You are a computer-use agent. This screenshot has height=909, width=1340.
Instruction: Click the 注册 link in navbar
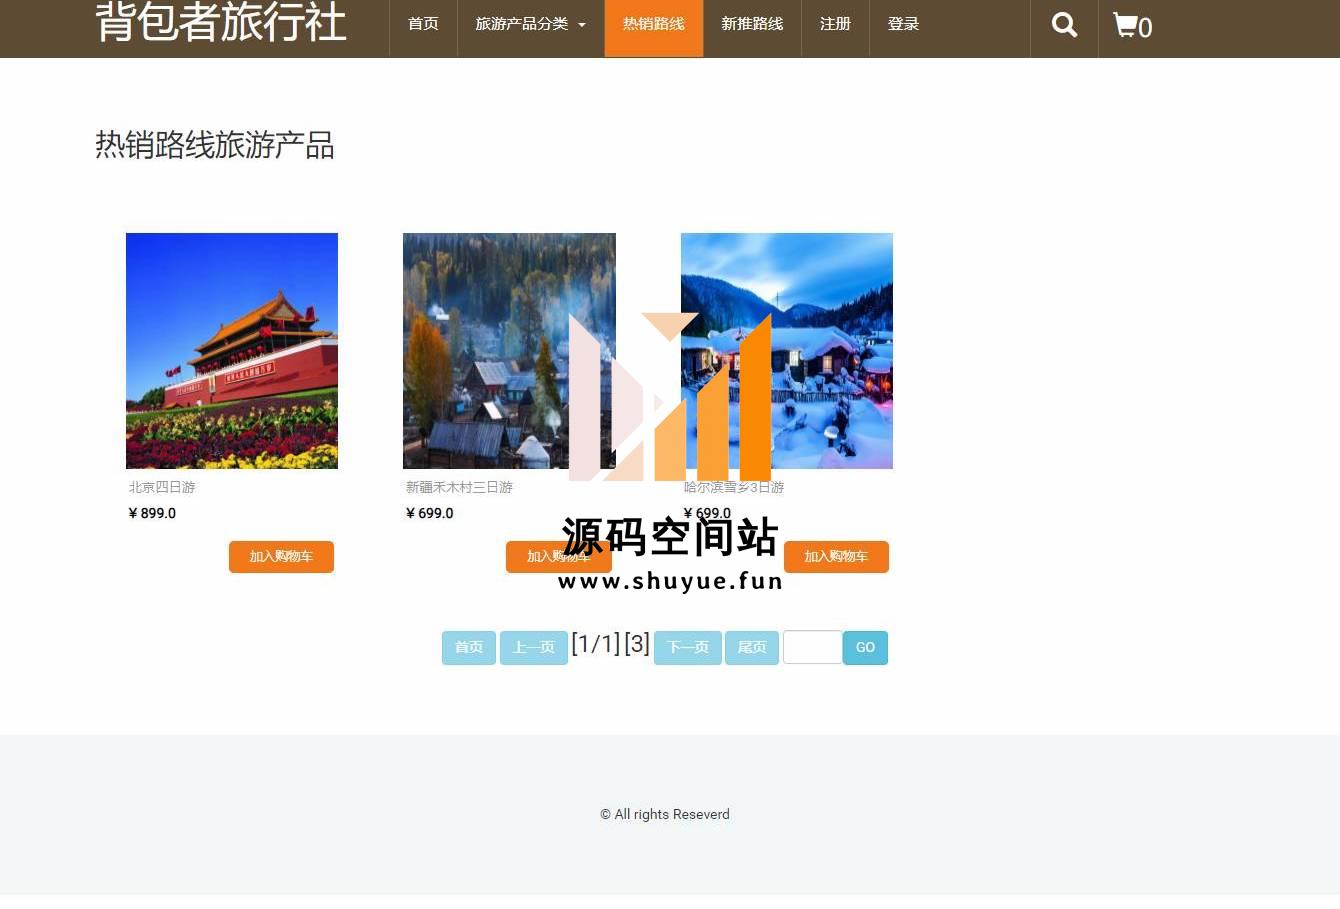[835, 24]
